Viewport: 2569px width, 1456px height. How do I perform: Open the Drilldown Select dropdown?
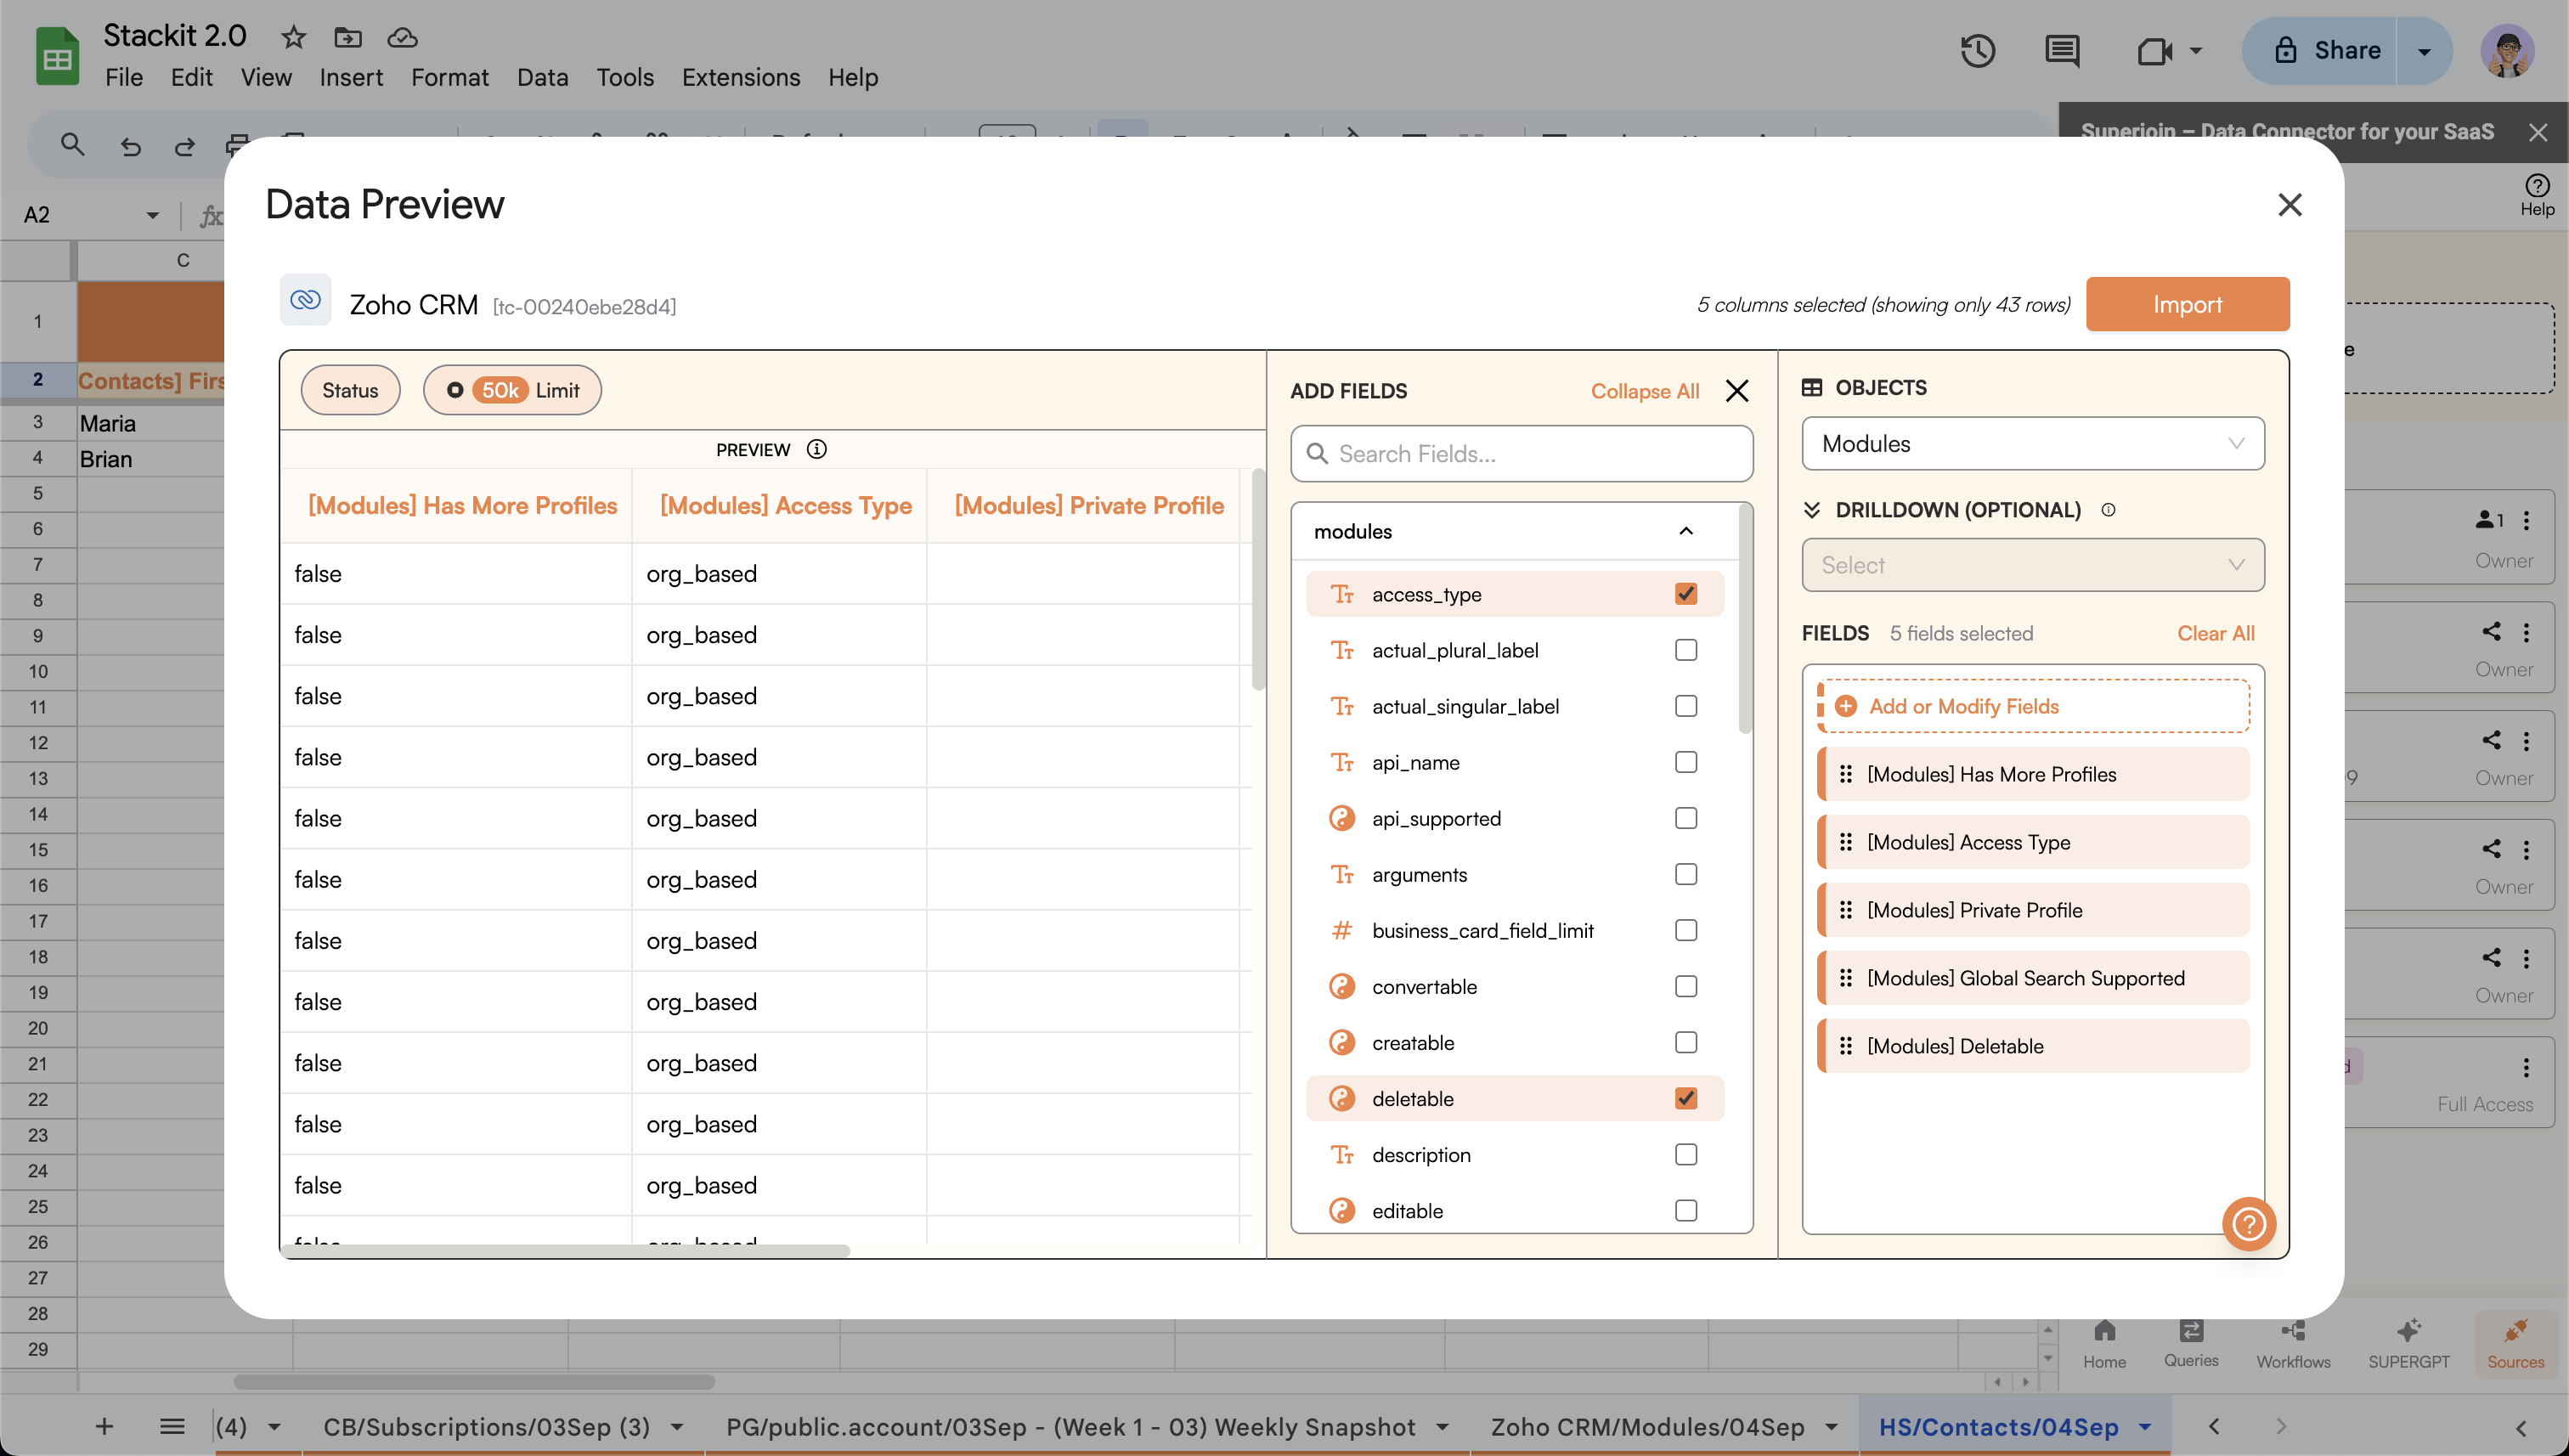coord(2032,565)
